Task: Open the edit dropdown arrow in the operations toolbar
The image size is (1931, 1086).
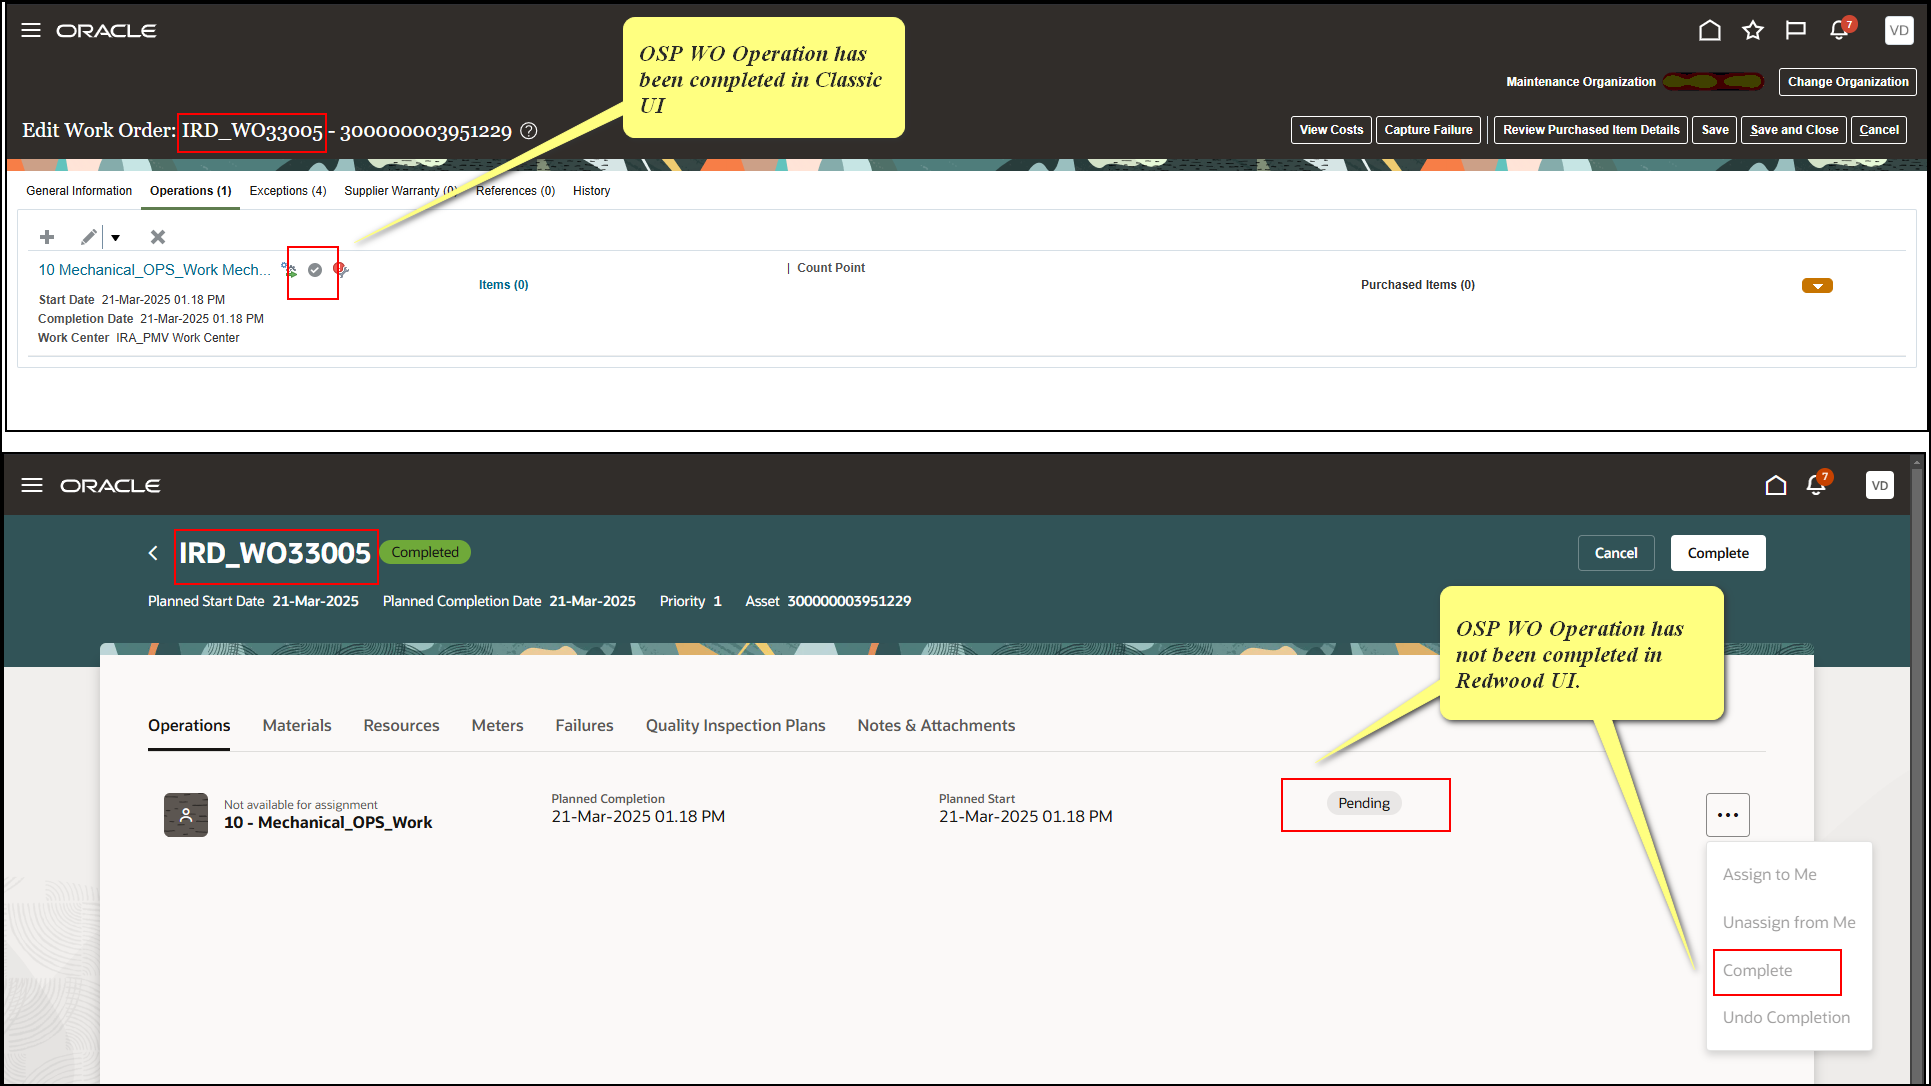Action: coord(115,238)
